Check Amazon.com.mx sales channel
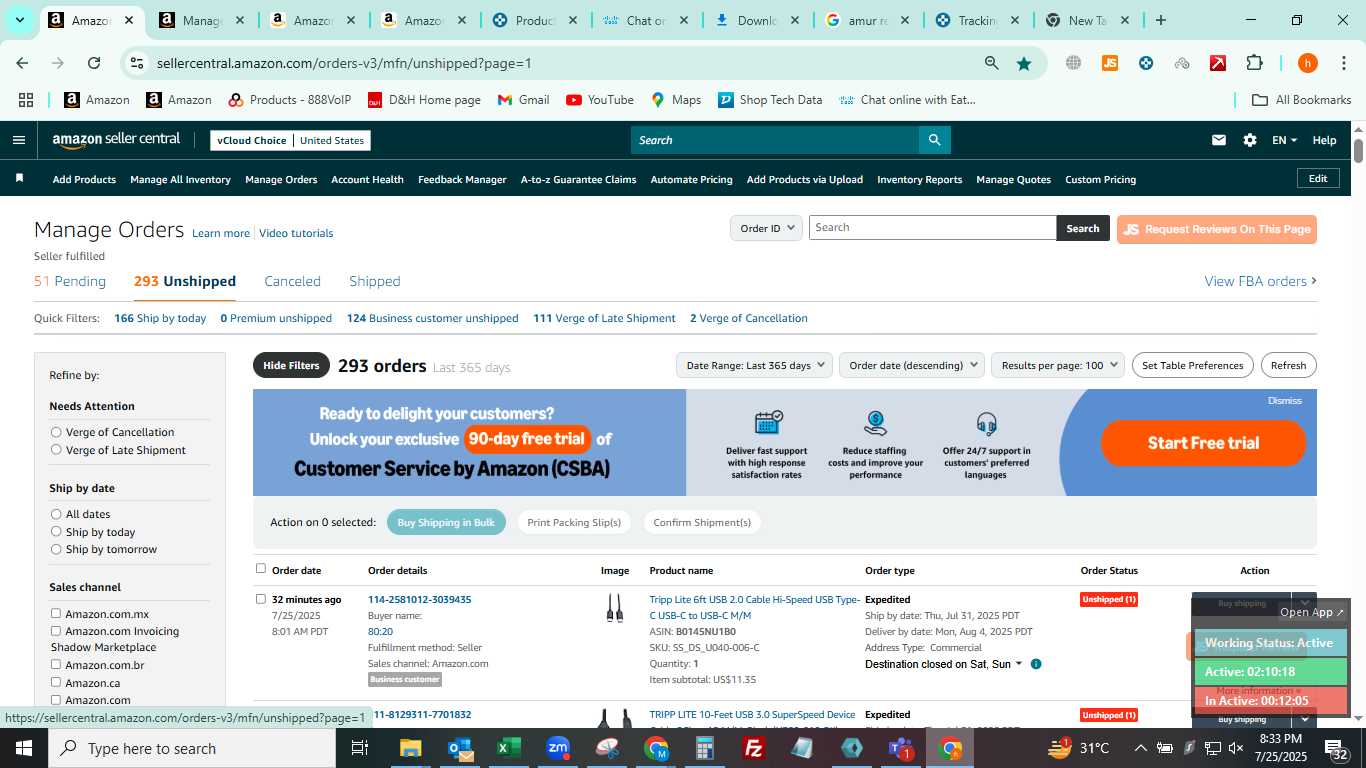 tap(56, 614)
